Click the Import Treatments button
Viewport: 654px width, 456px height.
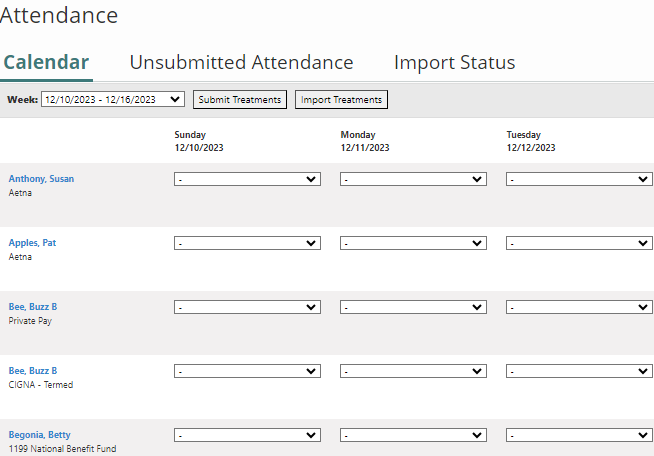[341, 100]
